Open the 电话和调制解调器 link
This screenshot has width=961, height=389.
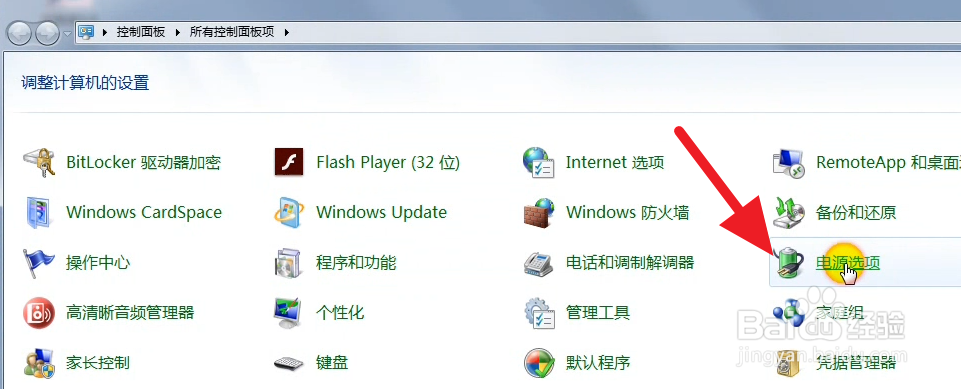click(630, 263)
